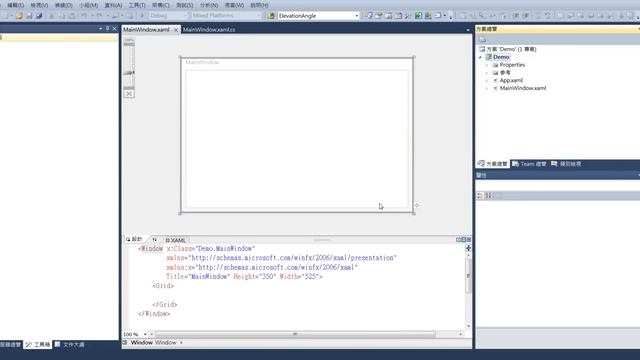Viewport: 640px width, 360px height.
Task: Select the 方案總管 tab
Action: [493, 164]
